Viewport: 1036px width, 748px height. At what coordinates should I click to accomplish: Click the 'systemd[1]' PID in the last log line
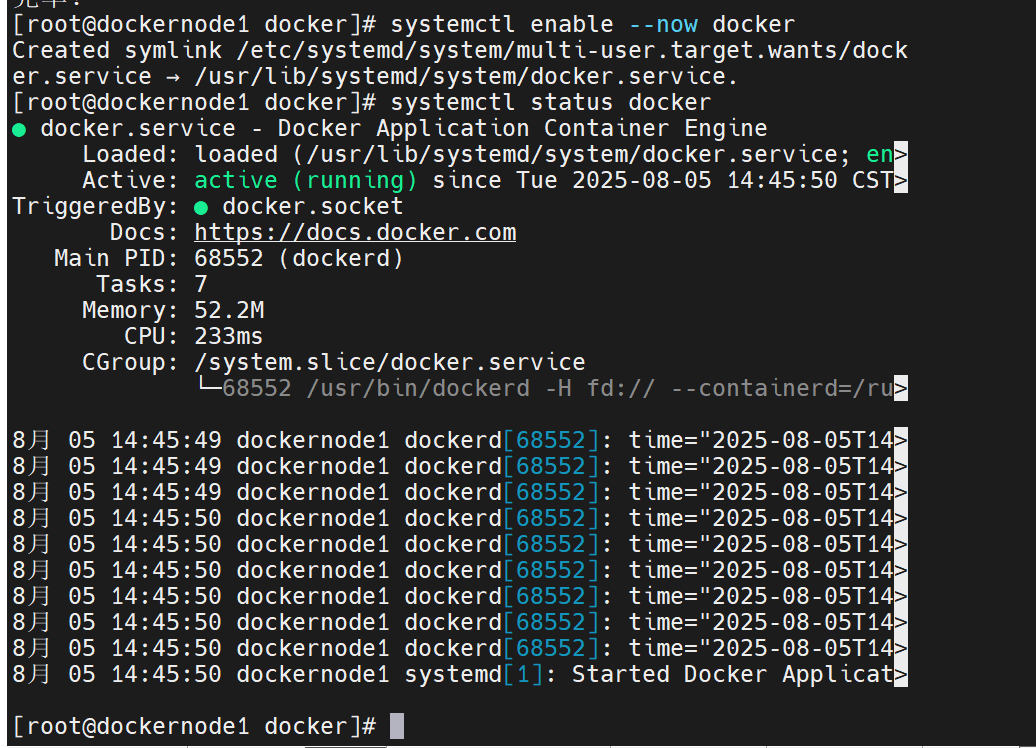tap(474, 675)
